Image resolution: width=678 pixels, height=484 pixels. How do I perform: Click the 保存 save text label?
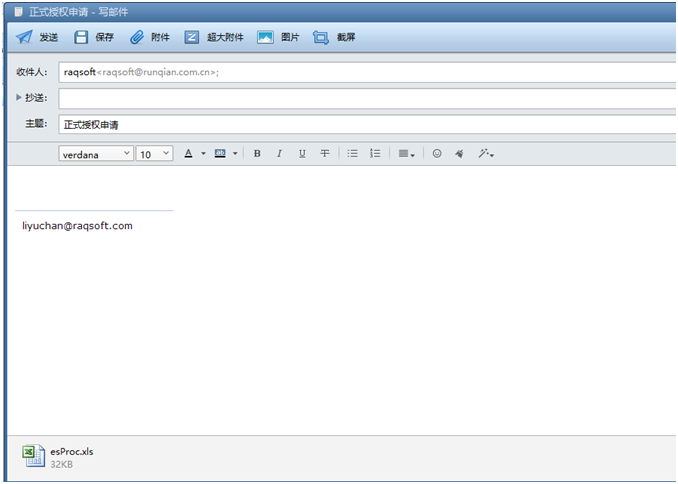(104, 37)
